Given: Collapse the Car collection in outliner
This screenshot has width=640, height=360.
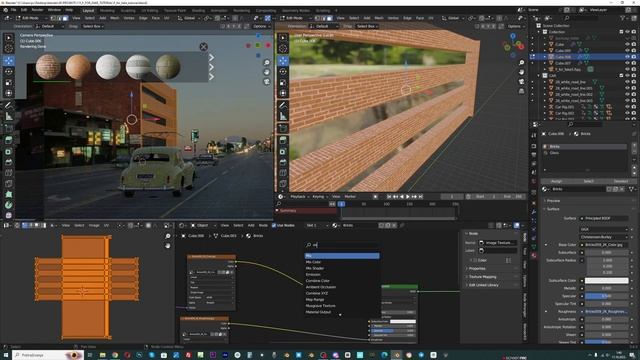Looking at the screenshot, I should (x=539, y=76).
